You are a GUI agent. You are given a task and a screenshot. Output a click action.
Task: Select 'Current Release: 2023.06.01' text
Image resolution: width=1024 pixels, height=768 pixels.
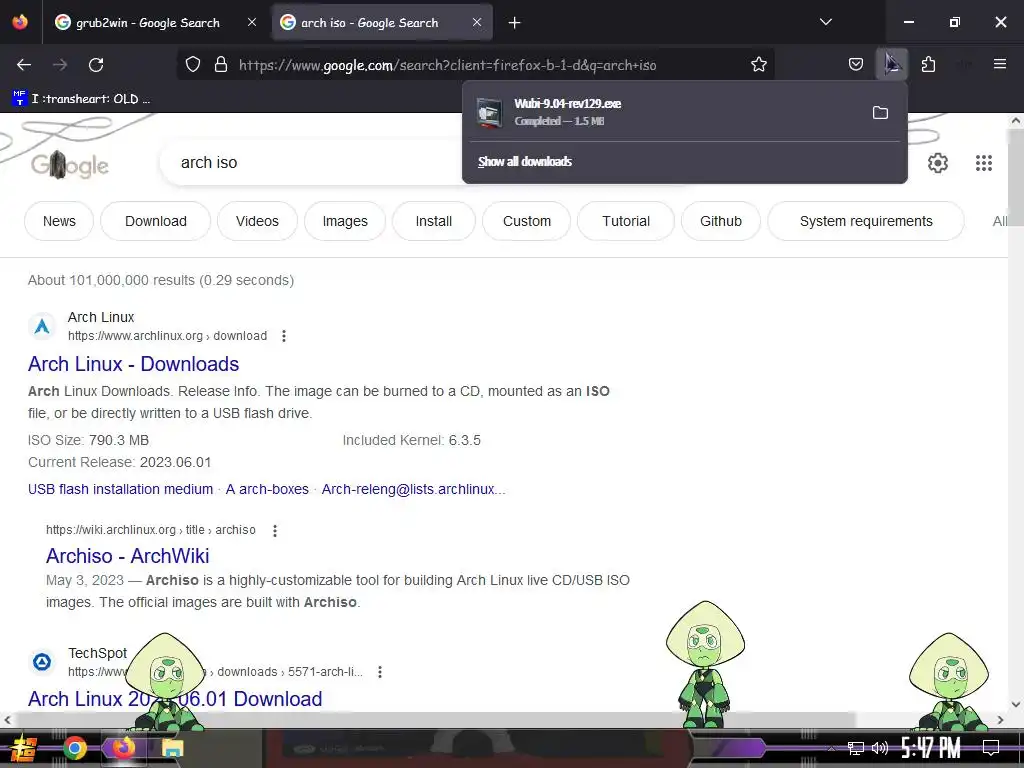(120, 462)
